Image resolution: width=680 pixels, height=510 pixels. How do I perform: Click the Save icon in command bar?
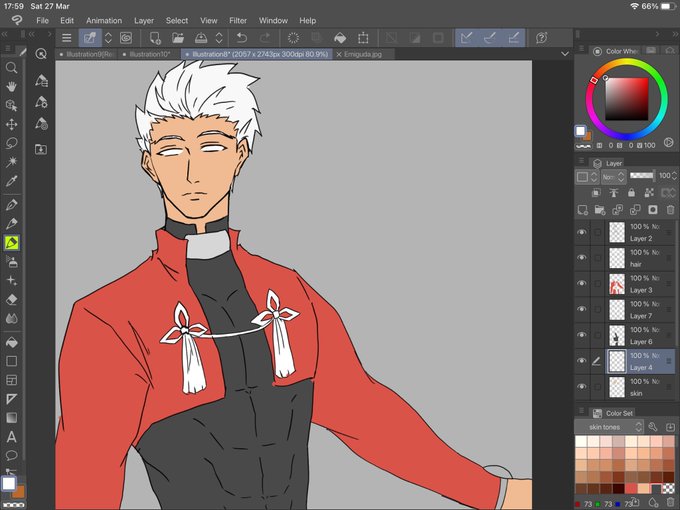pos(201,38)
